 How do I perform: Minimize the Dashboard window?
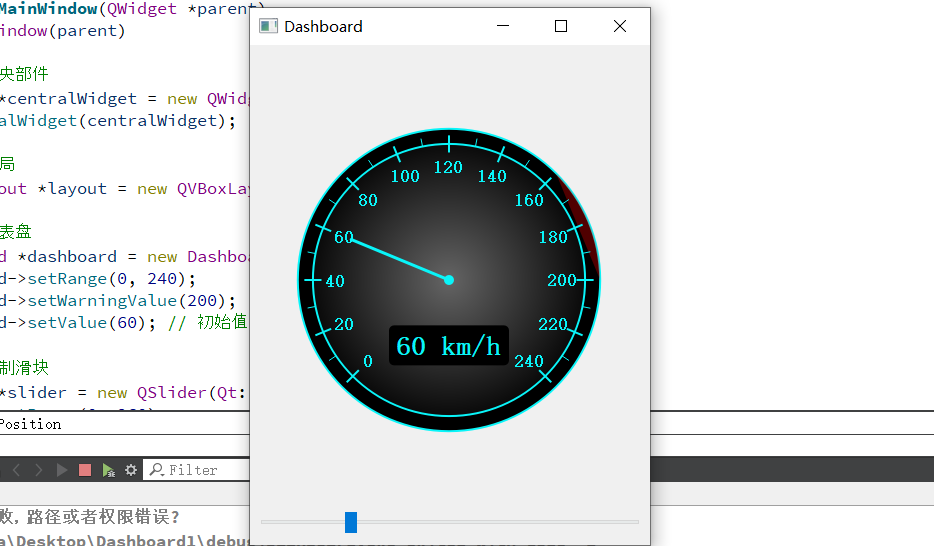click(503, 26)
